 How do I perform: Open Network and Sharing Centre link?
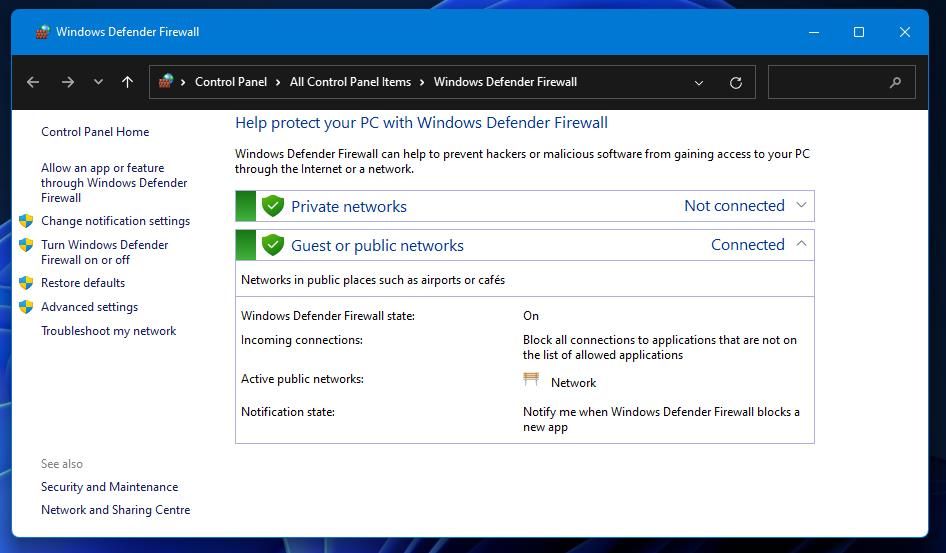coord(115,510)
